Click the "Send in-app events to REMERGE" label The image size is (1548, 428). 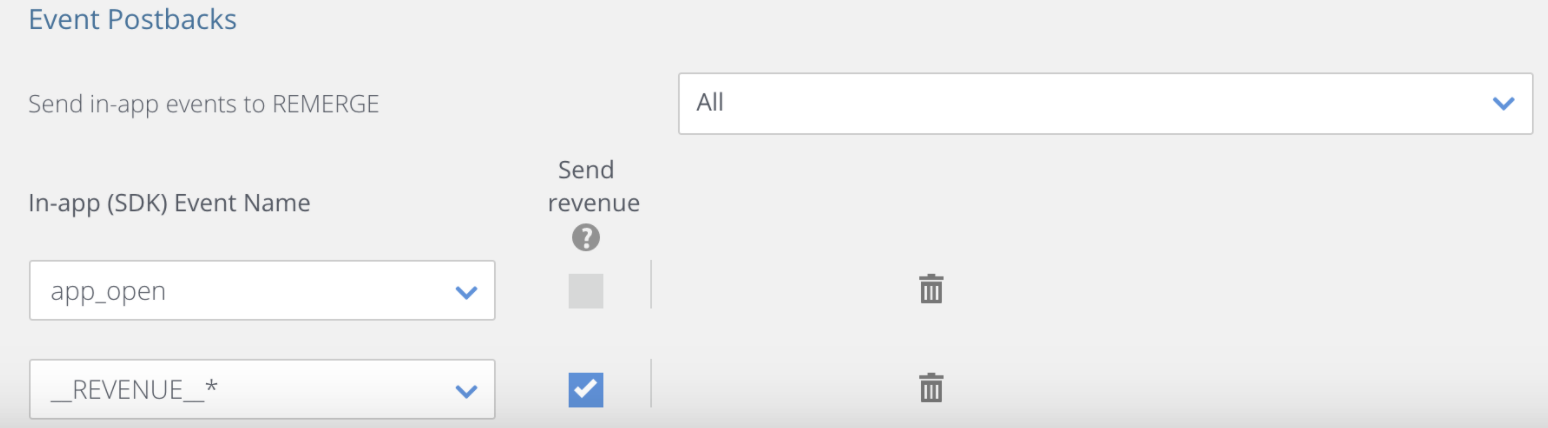tap(204, 103)
